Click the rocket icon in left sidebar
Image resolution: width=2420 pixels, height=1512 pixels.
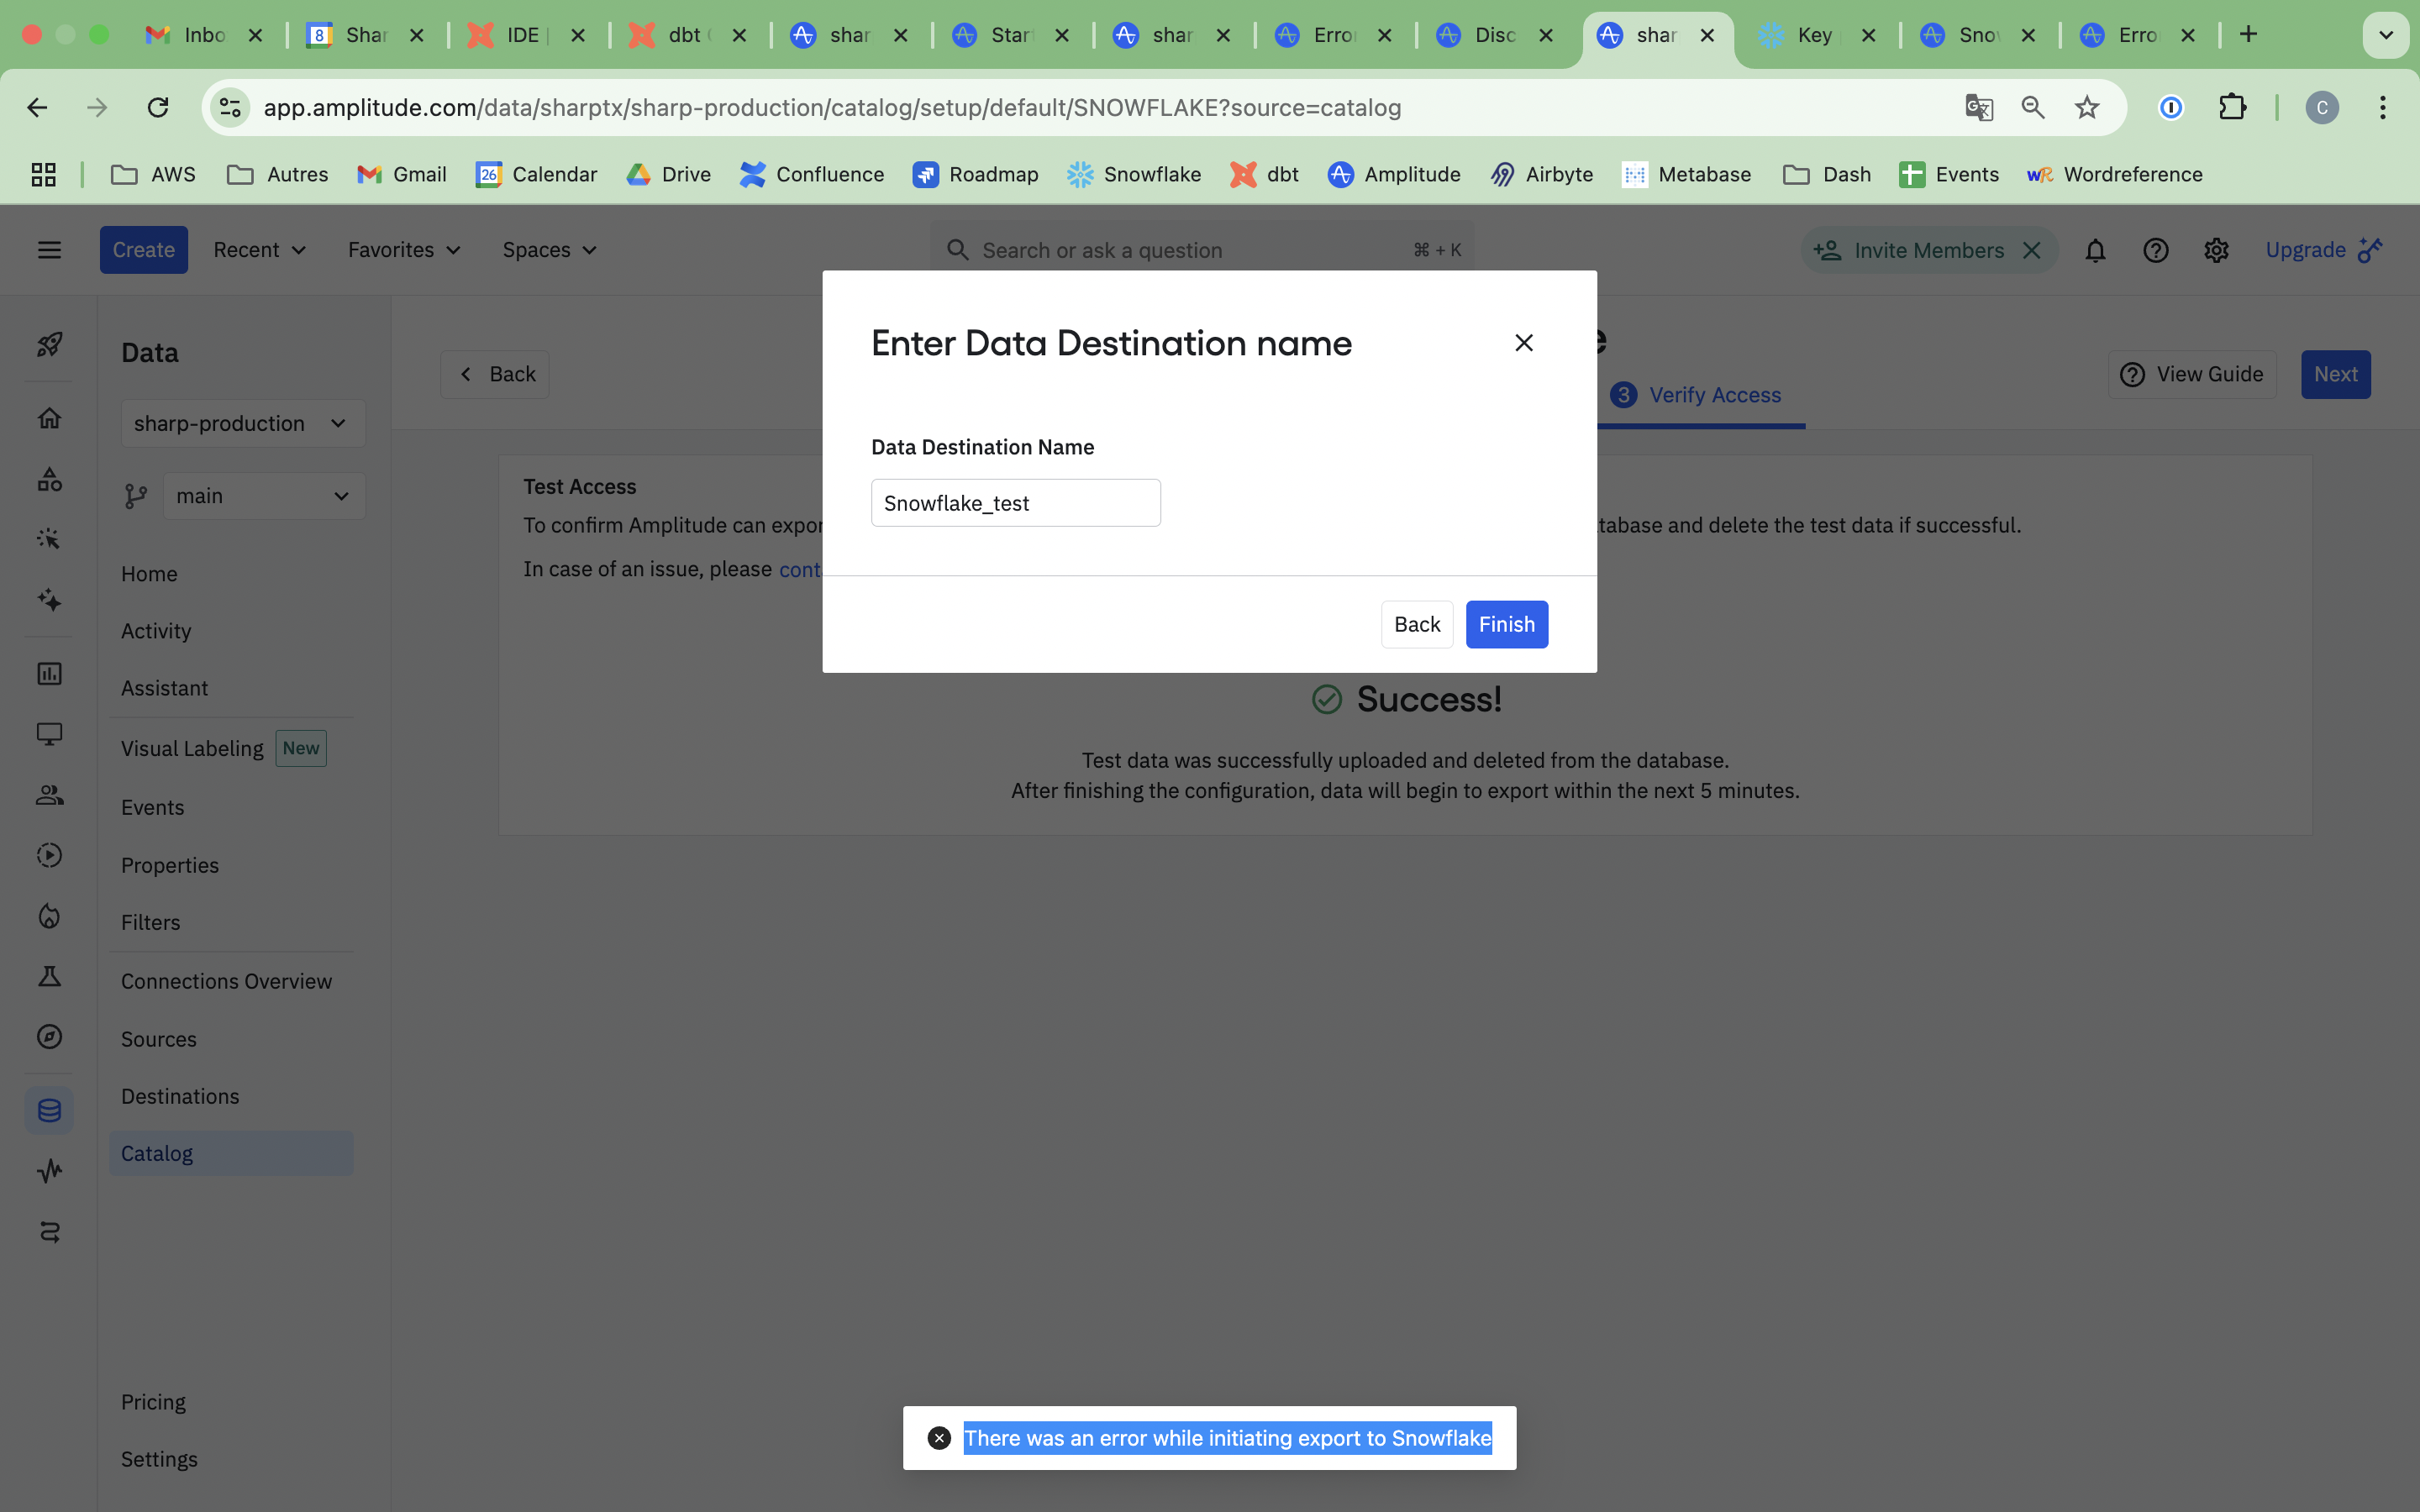click(49, 345)
